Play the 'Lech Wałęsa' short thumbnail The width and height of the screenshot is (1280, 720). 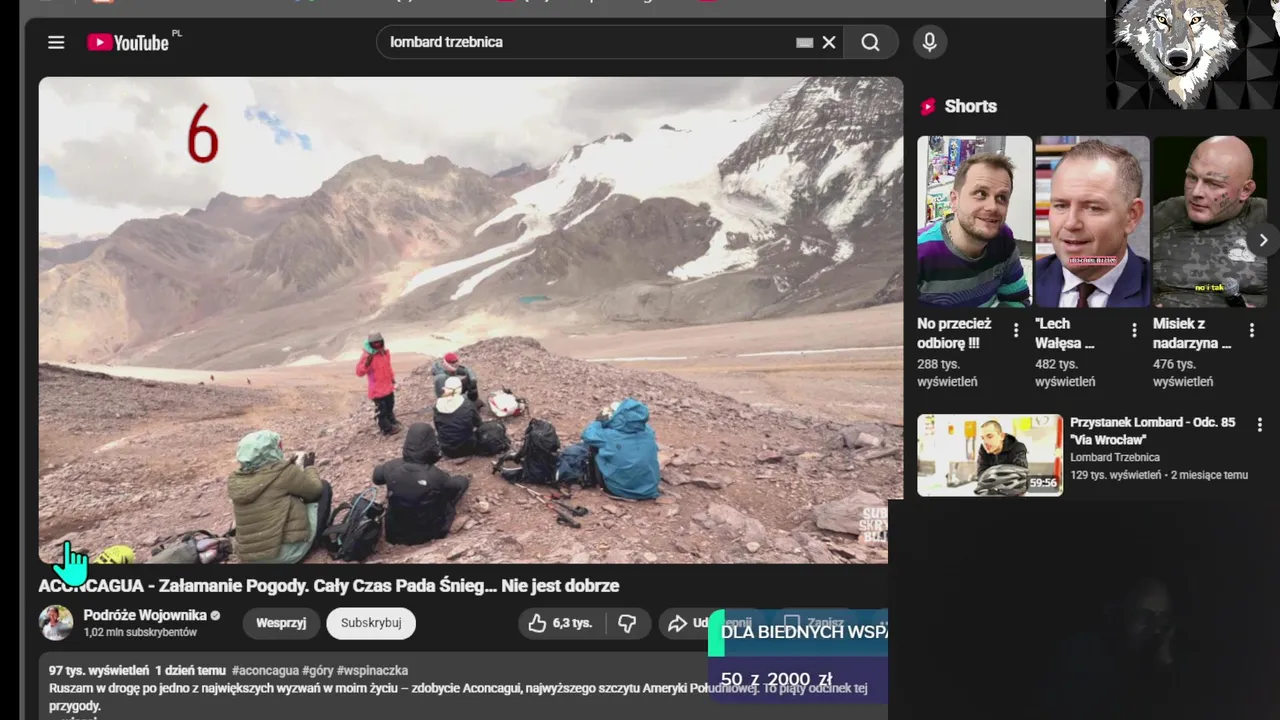click(1092, 221)
